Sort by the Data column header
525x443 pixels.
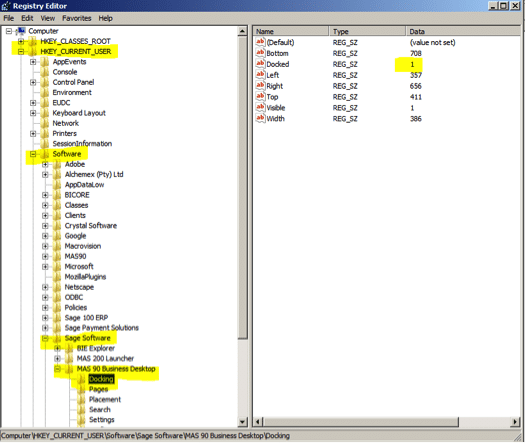click(464, 31)
